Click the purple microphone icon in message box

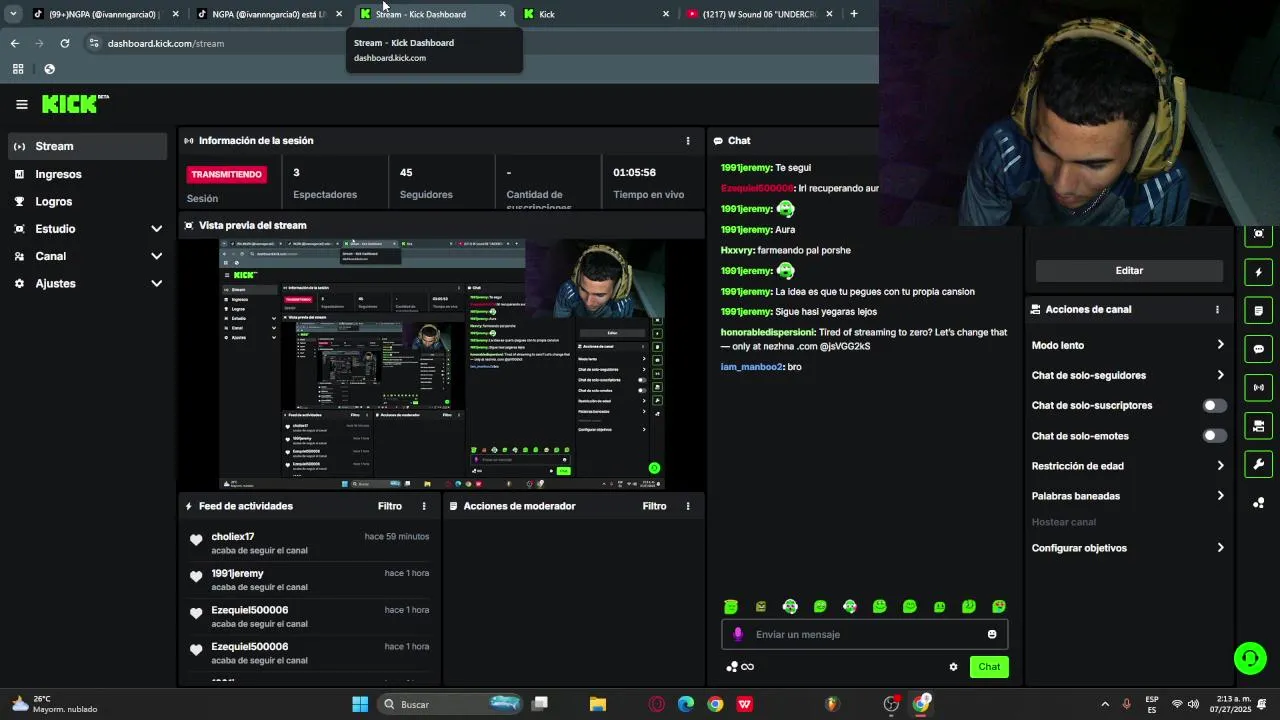tap(738, 634)
